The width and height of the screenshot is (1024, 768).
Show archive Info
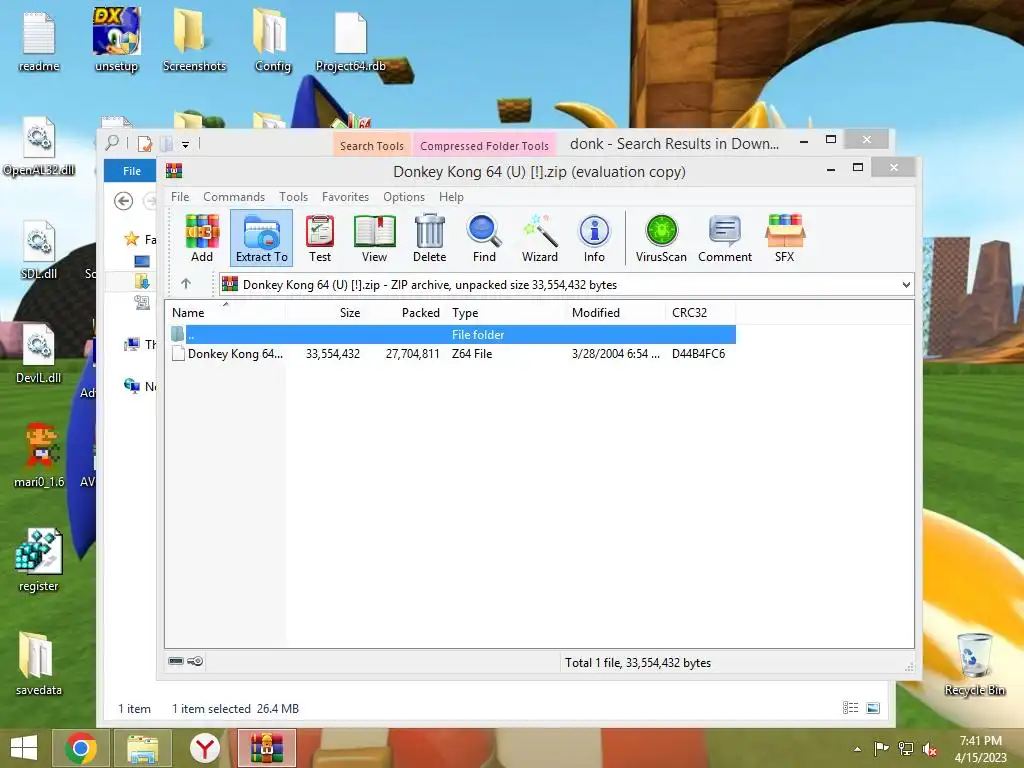[x=594, y=238]
